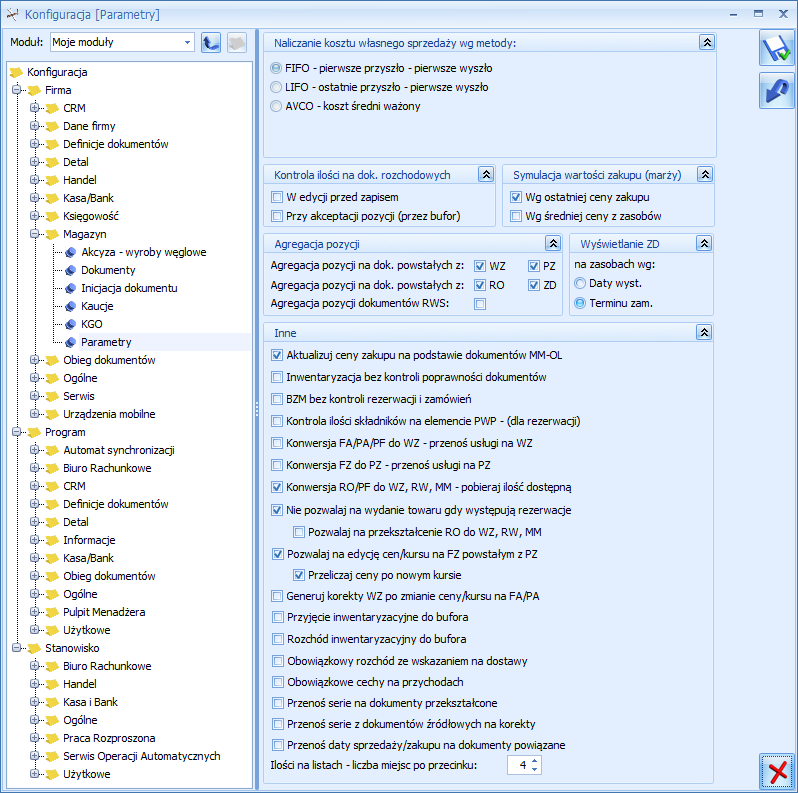Increase decimal places with the stepper up arrow
This screenshot has height=793, width=798.
tap(534, 761)
